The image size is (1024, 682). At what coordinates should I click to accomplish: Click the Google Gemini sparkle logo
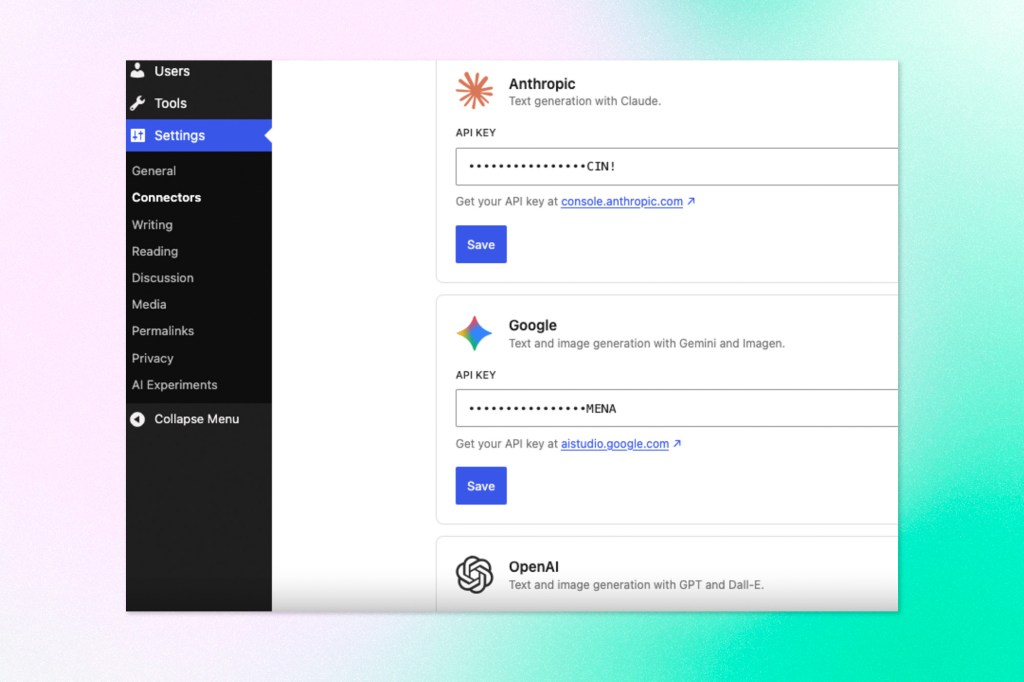tap(474, 333)
